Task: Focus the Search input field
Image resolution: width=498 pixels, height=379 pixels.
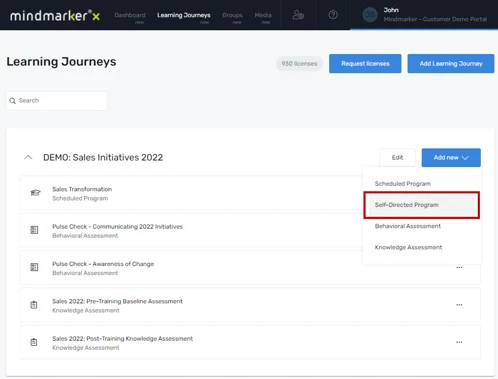Action: click(x=57, y=101)
